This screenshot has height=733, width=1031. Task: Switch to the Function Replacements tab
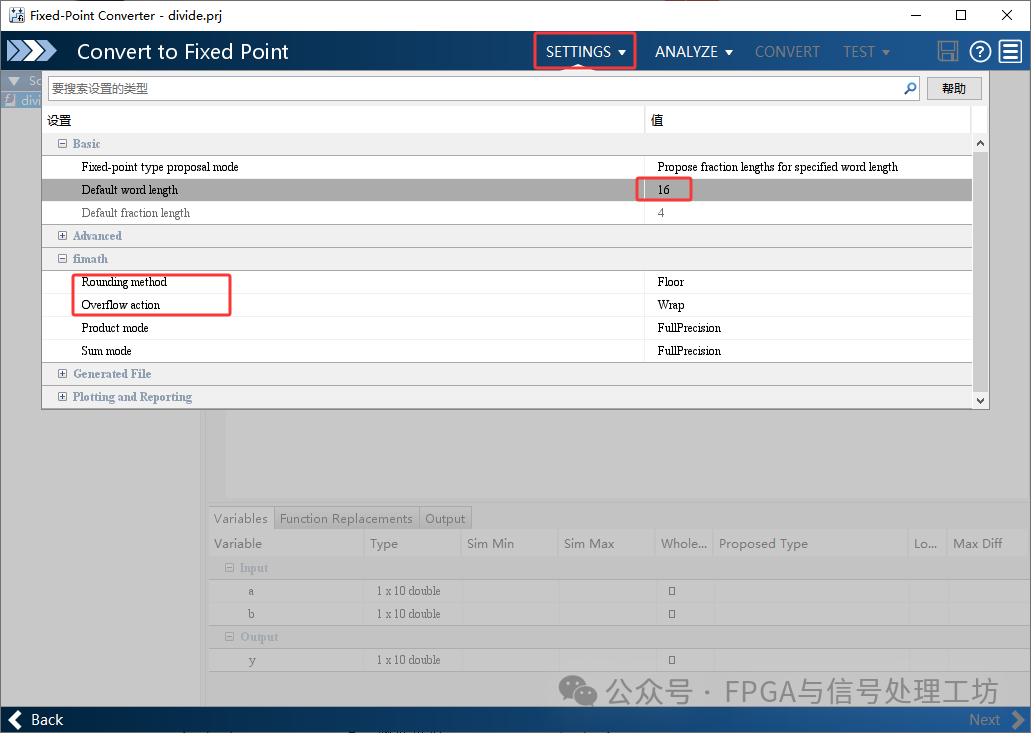click(346, 518)
